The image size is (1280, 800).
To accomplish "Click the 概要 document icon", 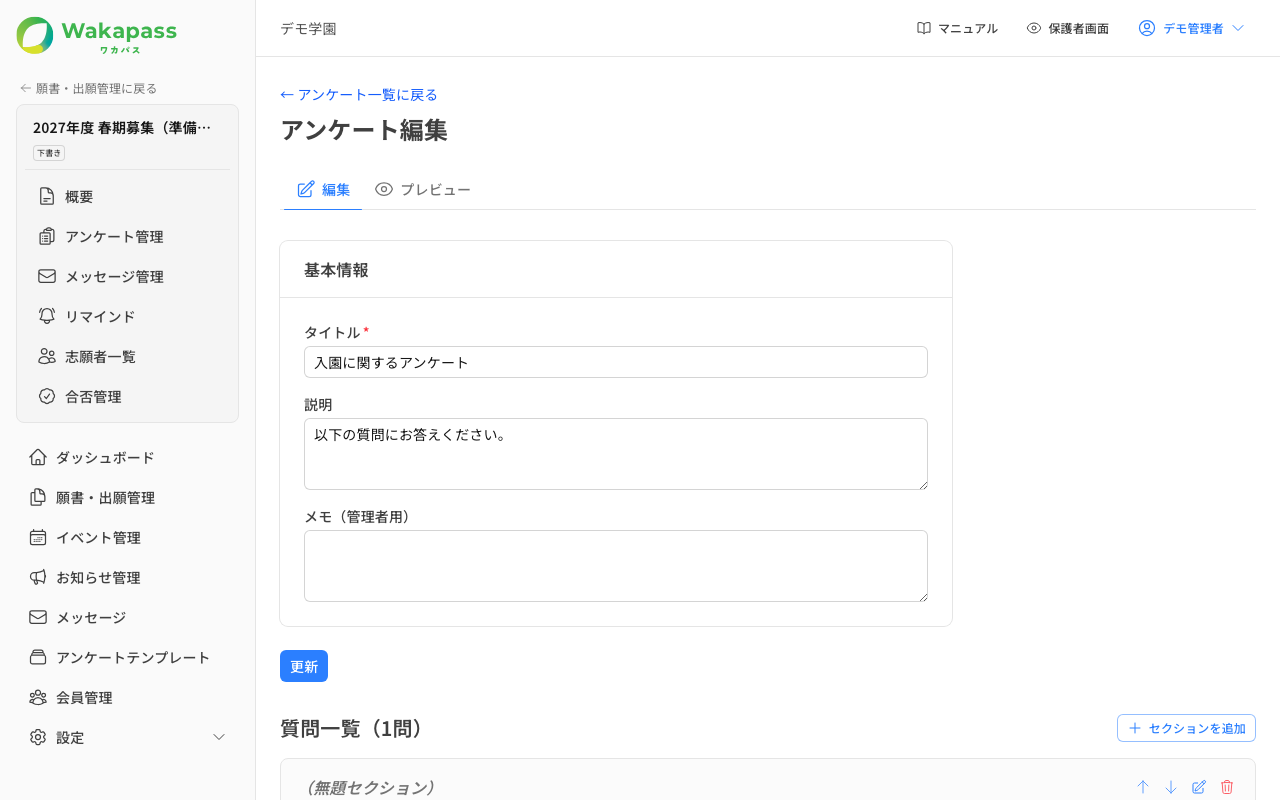I will (x=47, y=196).
